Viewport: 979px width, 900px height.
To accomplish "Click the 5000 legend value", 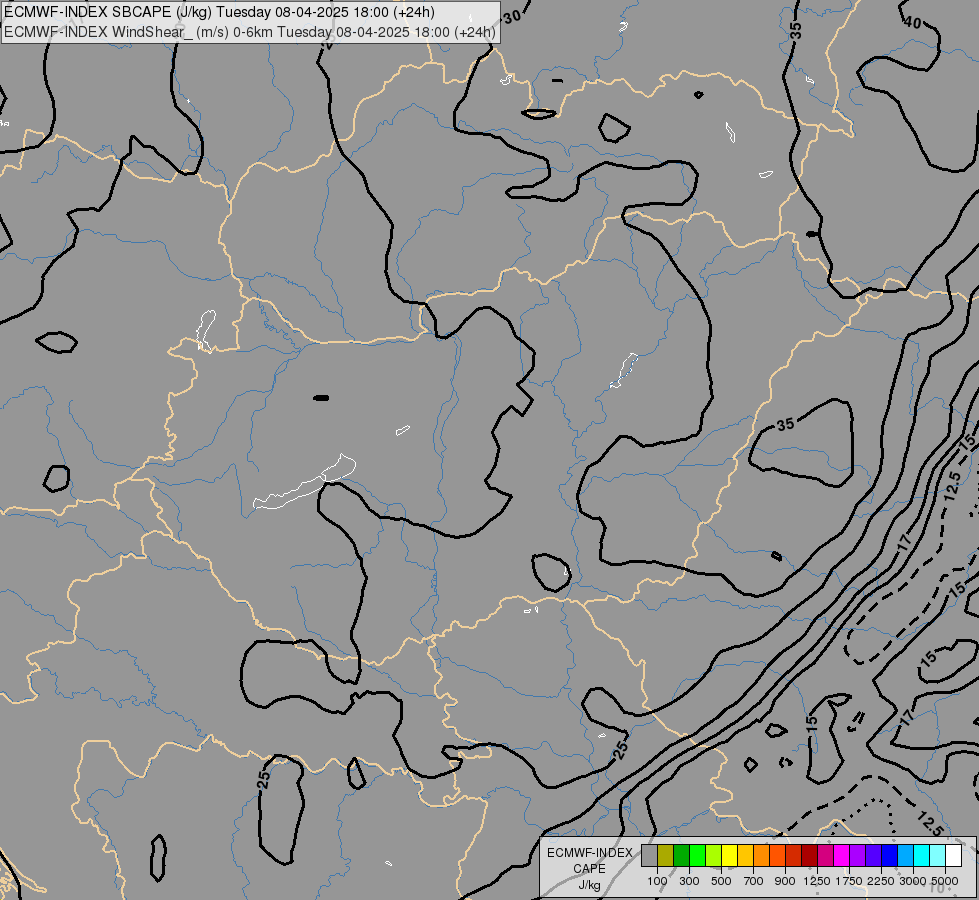I will (944, 881).
